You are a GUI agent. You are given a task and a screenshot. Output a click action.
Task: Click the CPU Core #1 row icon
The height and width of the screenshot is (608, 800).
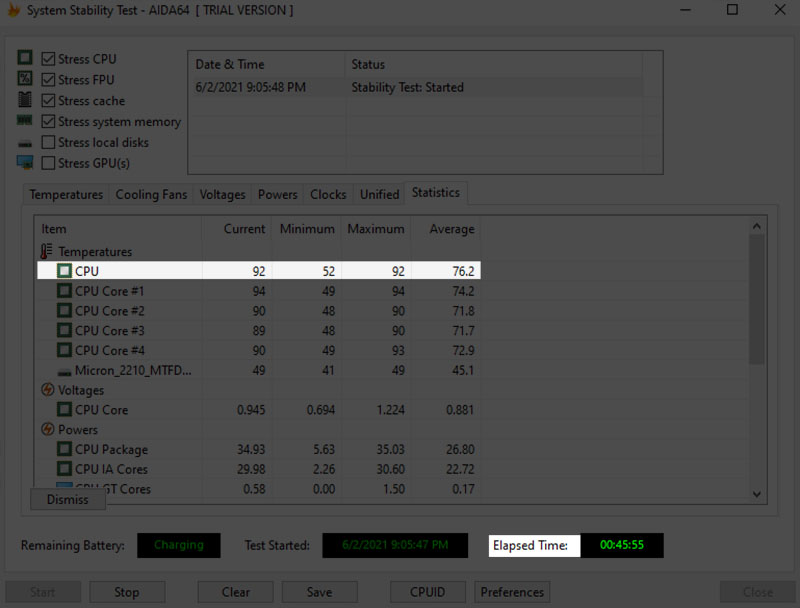[x=64, y=291]
